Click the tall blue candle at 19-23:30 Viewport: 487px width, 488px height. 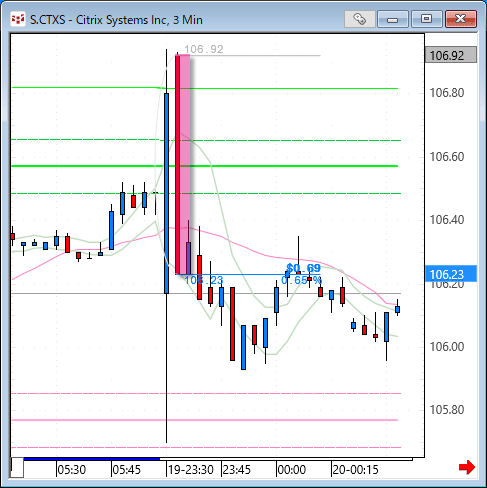point(166,193)
